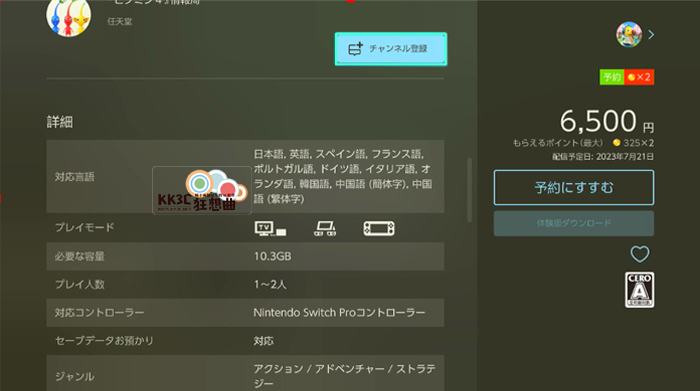Image resolution: width=700 pixels, height=391 pixels.
Task: Click the 体験版ダウンロード button
Action: (574, 223)
